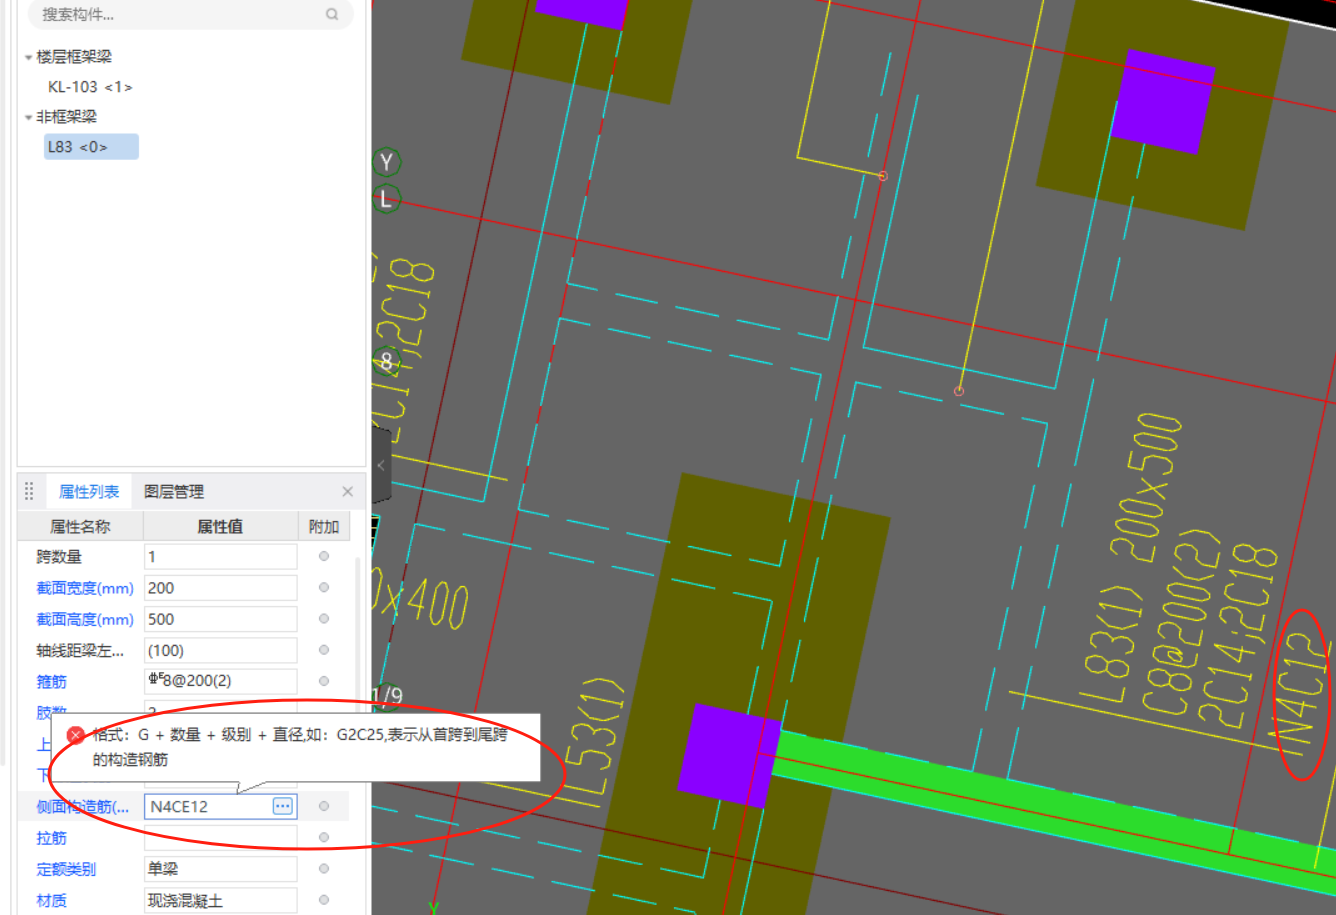
Task: Click the purple column near the green beam
Action: pyautogui.click(x=729, y=754)
